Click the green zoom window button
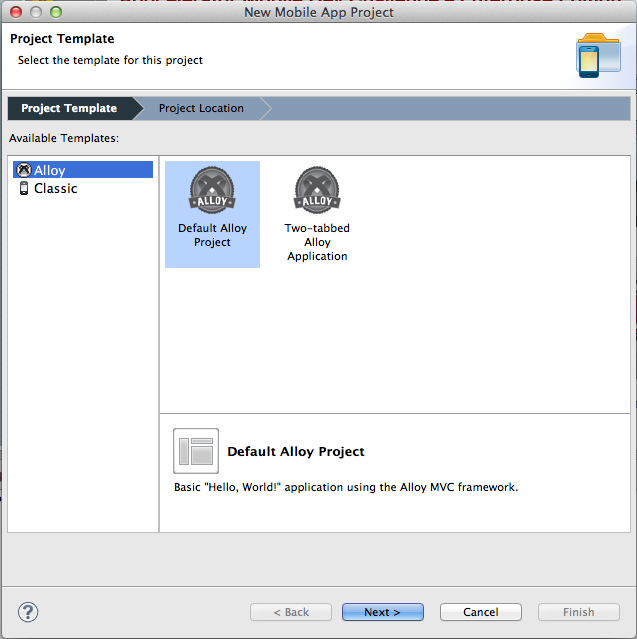 click(56, 12)
